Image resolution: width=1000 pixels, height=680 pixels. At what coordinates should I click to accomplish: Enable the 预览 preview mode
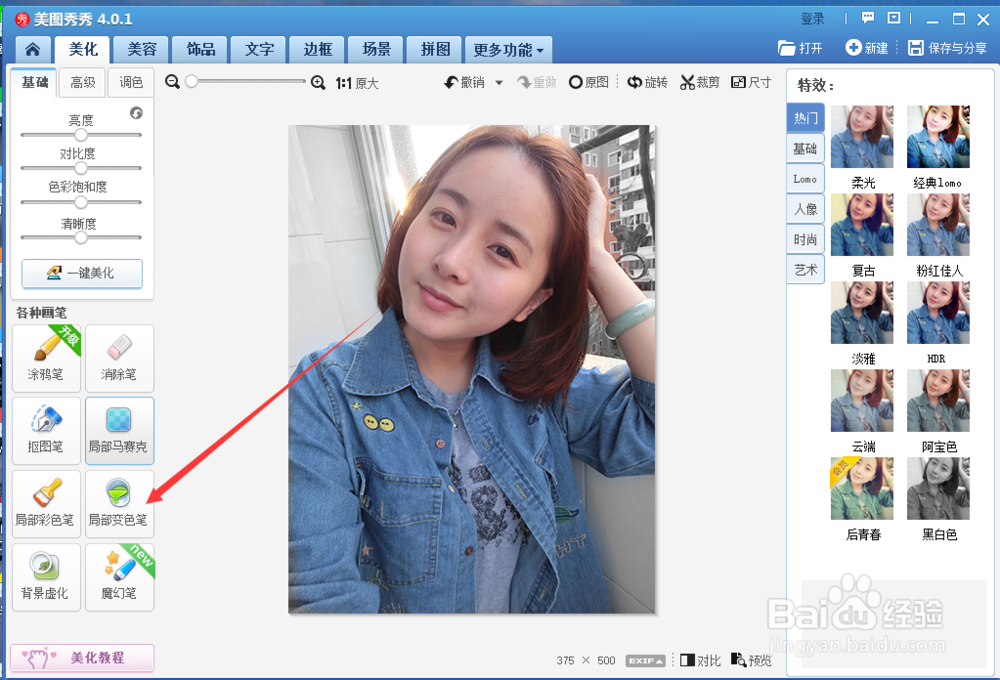click(750, 660)
